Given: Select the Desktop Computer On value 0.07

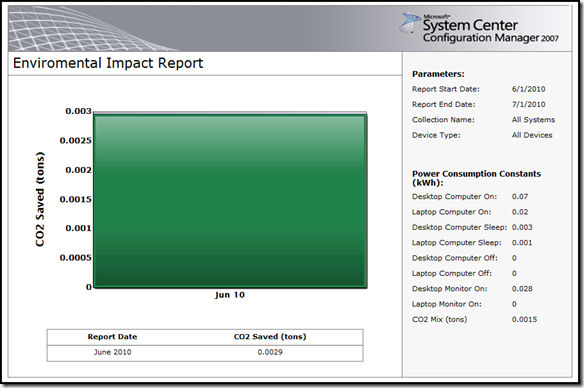Looking at the screenshot, I should 520,197.
